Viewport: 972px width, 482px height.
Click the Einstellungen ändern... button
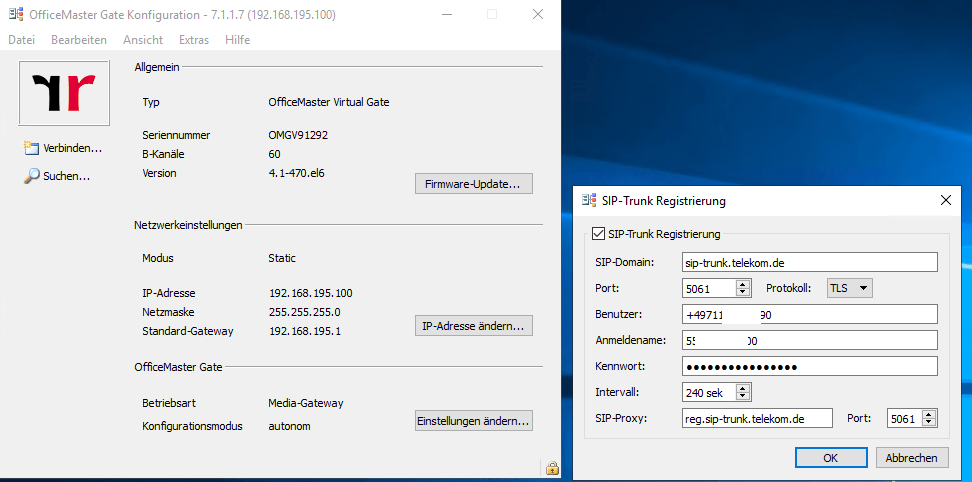point(474,421)
